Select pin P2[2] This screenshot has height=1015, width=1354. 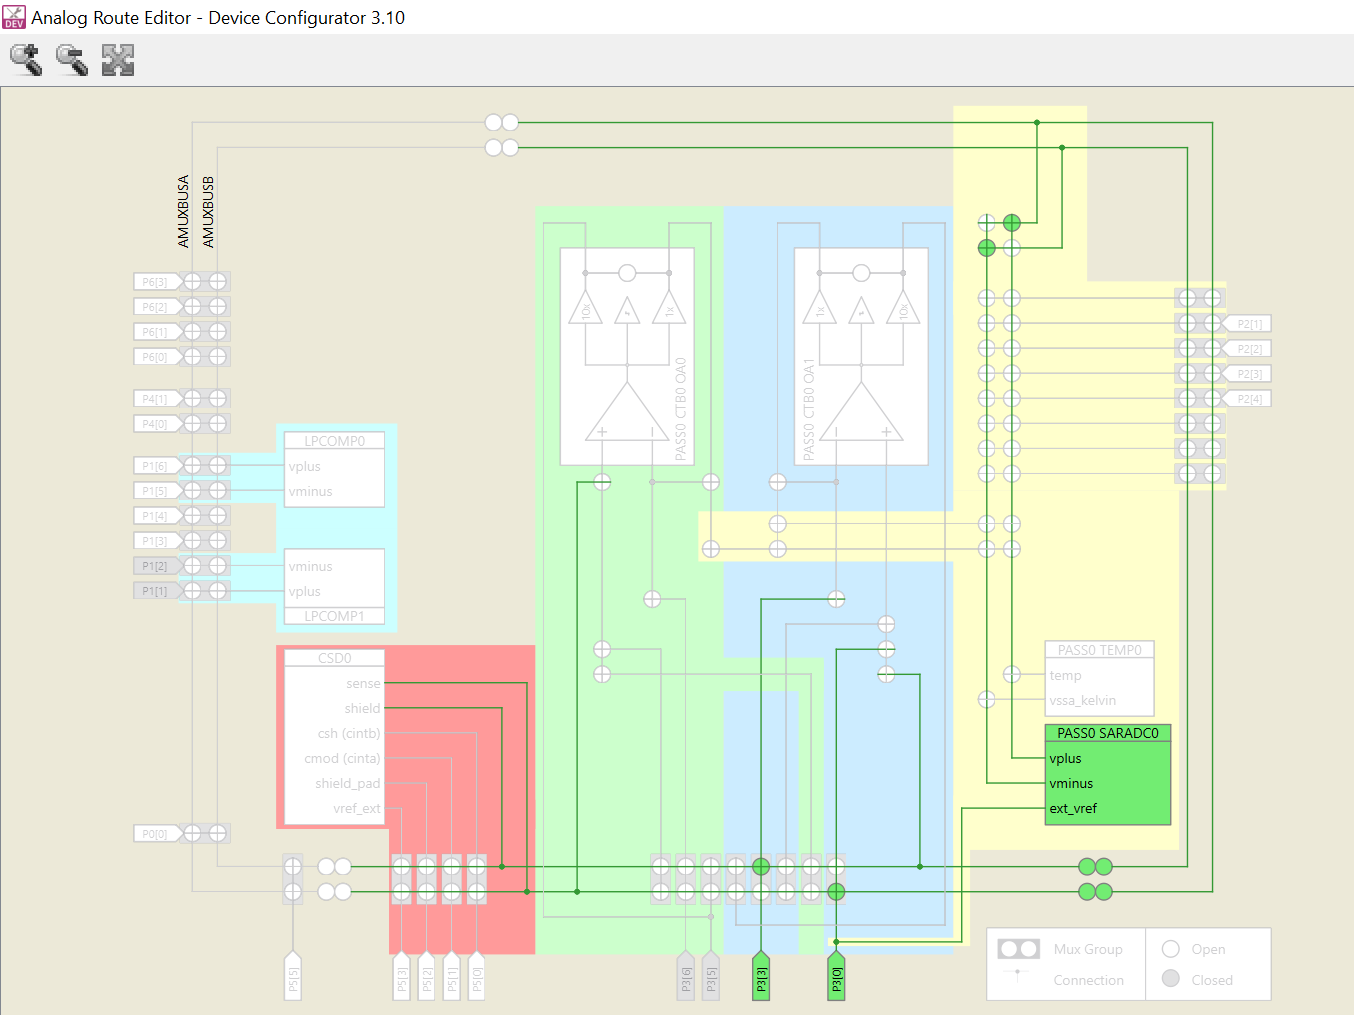(x=1247, y=349)
